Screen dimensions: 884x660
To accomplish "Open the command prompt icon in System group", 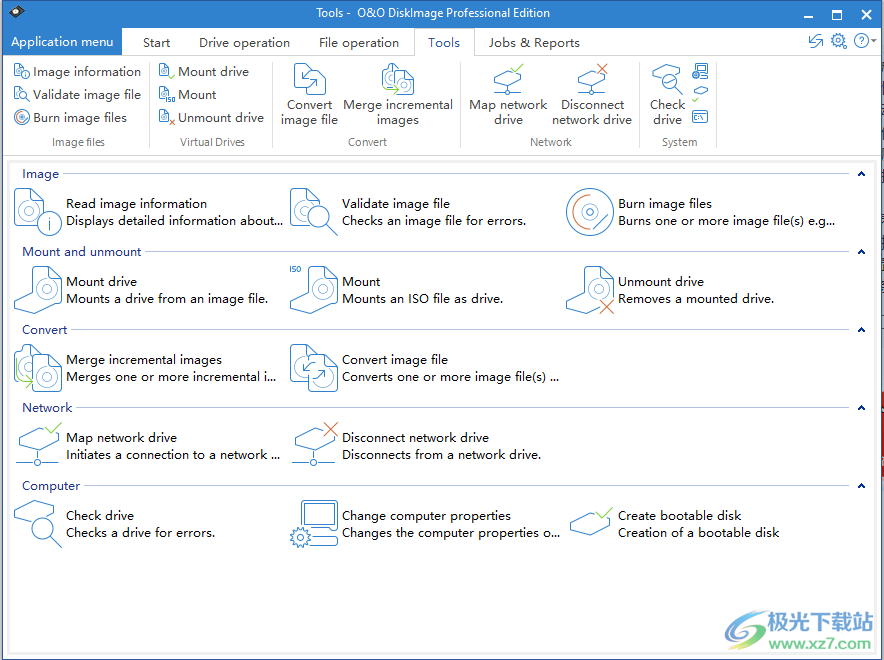I will [x=700, y=116].
